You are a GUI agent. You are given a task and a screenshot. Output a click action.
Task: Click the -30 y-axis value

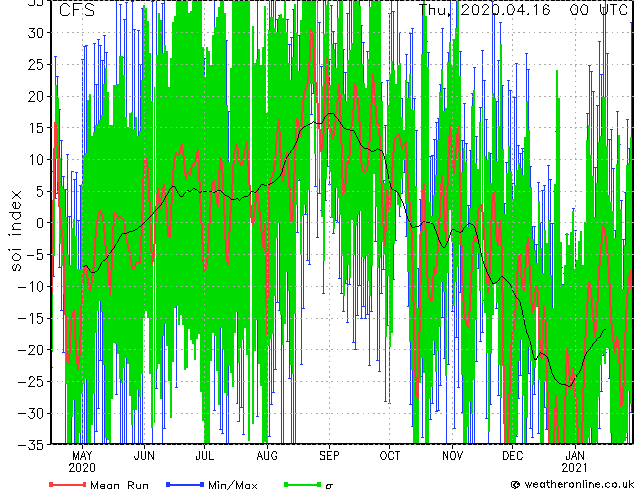pyautogui.click(x=32, y=413)
